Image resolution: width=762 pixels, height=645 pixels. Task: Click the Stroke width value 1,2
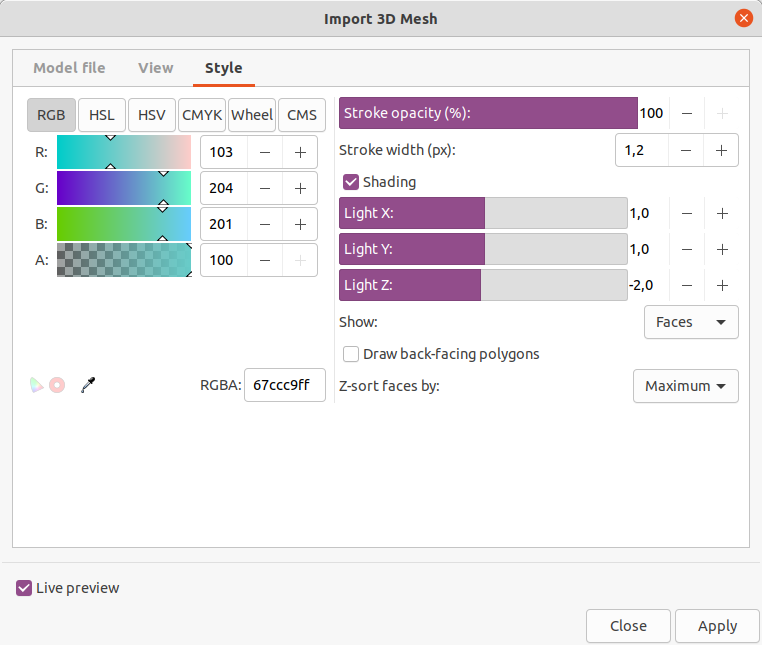tap(642, 150)
